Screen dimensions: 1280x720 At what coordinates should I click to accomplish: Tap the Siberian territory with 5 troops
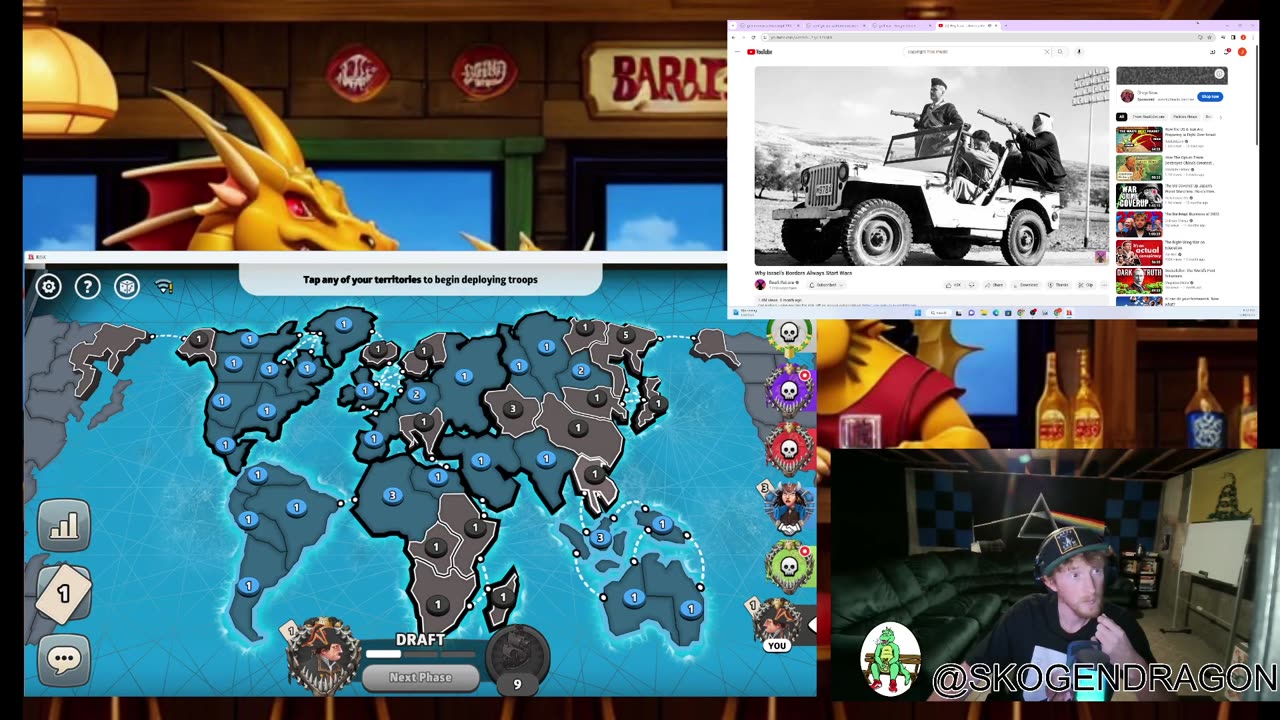[x=625, y=336]
